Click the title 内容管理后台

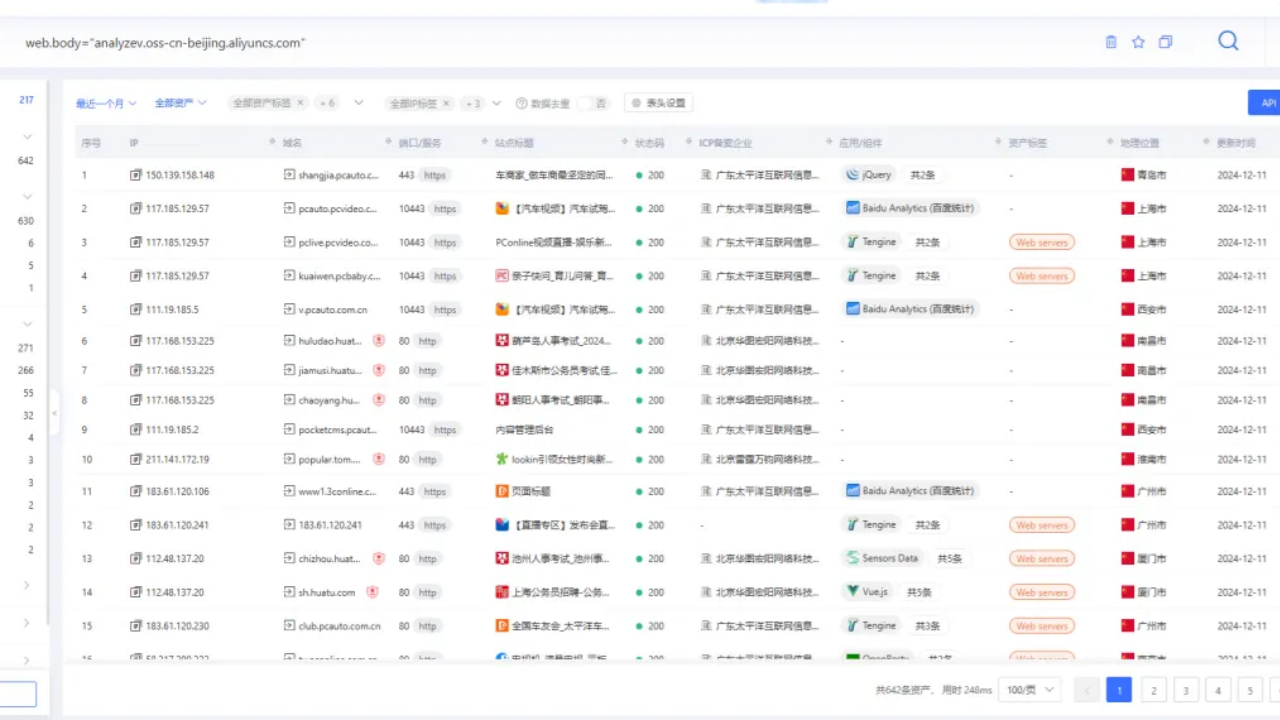(525, 430)
